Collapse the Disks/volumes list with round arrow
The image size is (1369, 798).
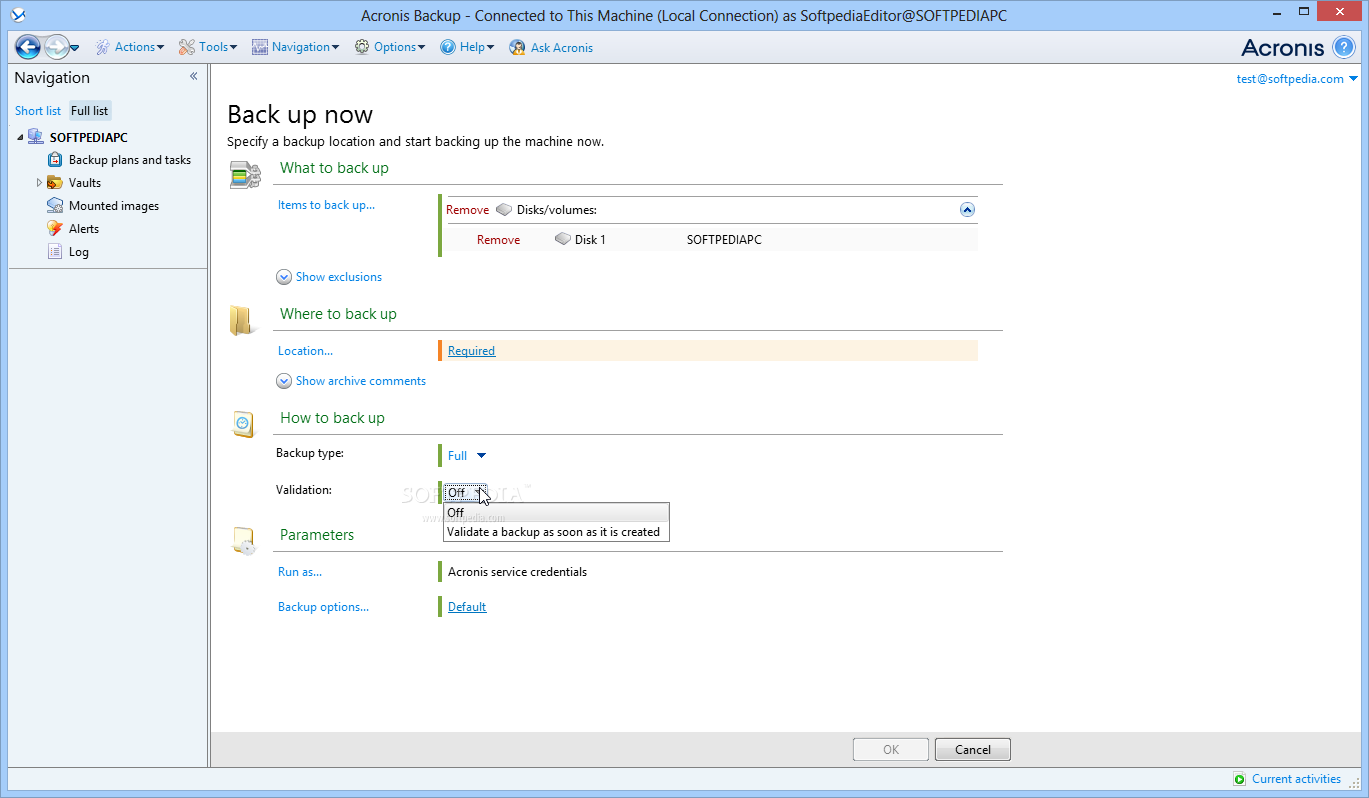(967, 210)
